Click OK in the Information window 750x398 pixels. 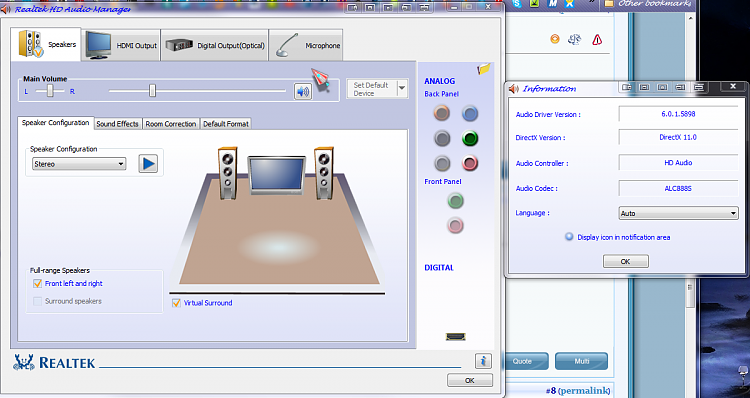pos(626,261)
